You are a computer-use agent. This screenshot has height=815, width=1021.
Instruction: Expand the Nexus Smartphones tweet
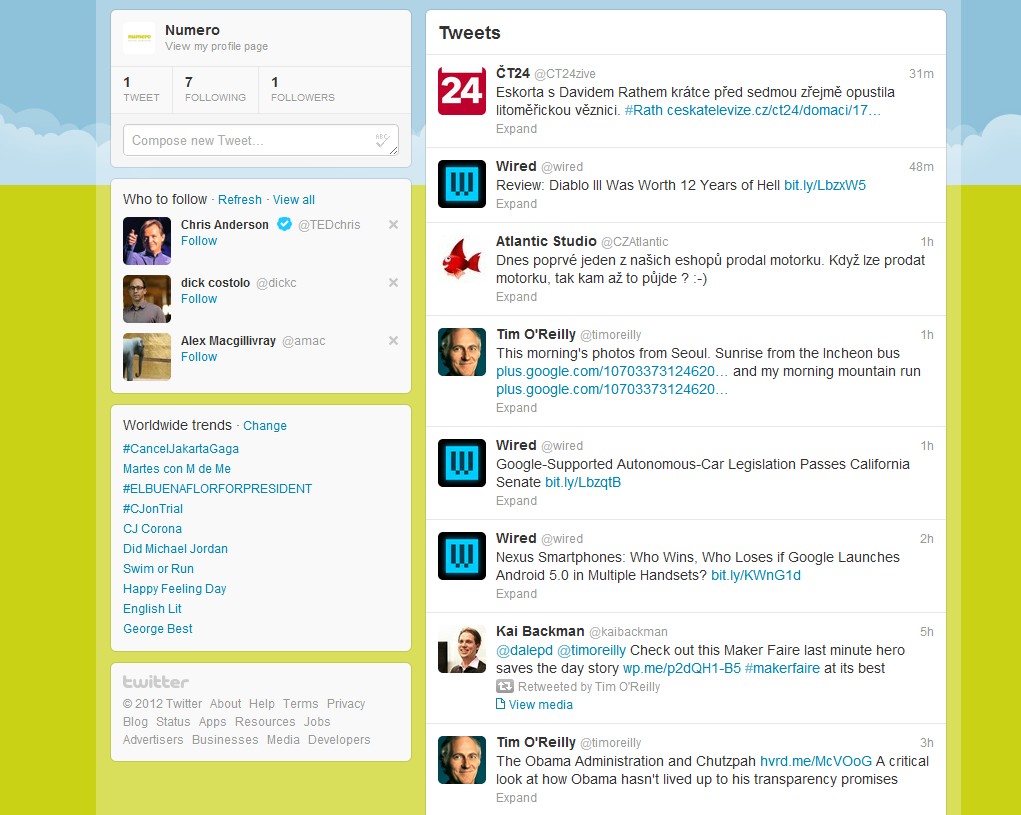point(516,594)
